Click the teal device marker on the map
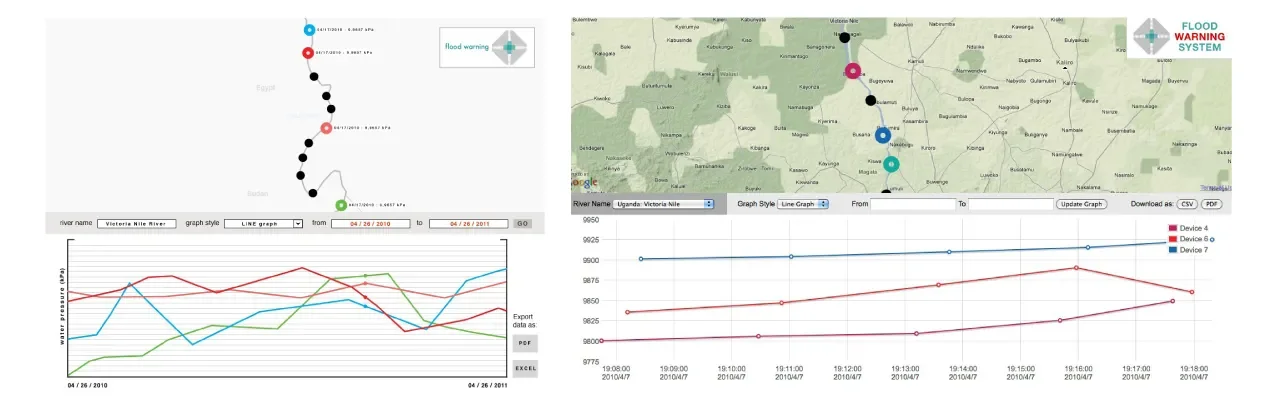 (x=891, y=164)
